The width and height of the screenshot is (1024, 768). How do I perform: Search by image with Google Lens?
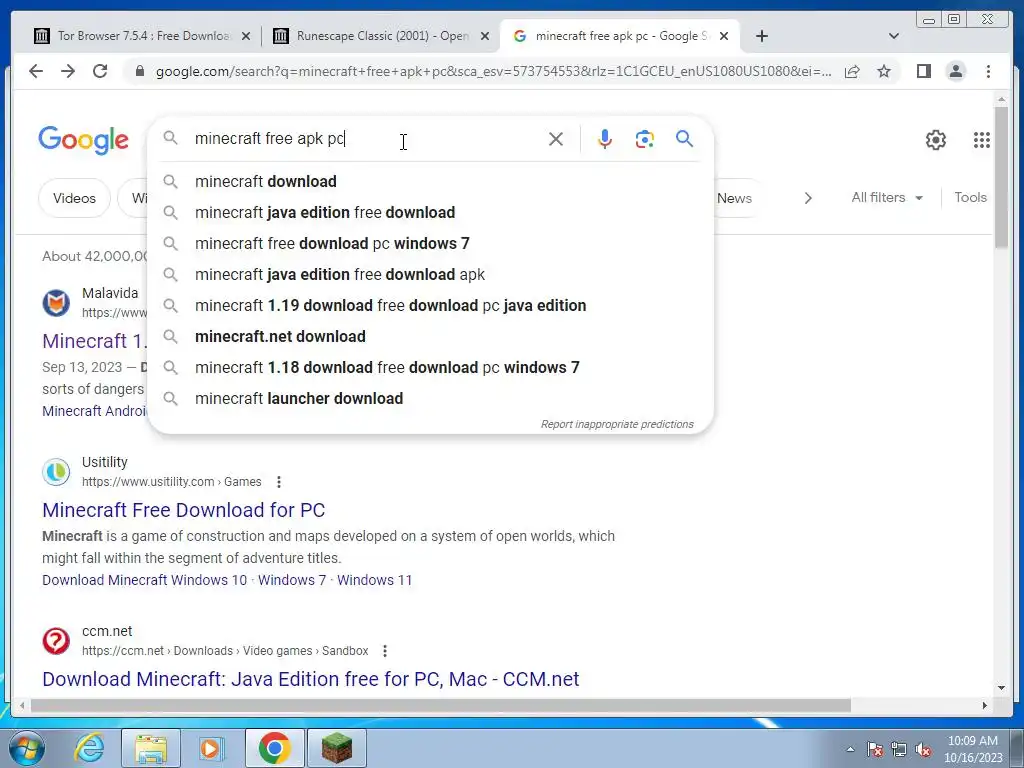[x=645, y=139]
